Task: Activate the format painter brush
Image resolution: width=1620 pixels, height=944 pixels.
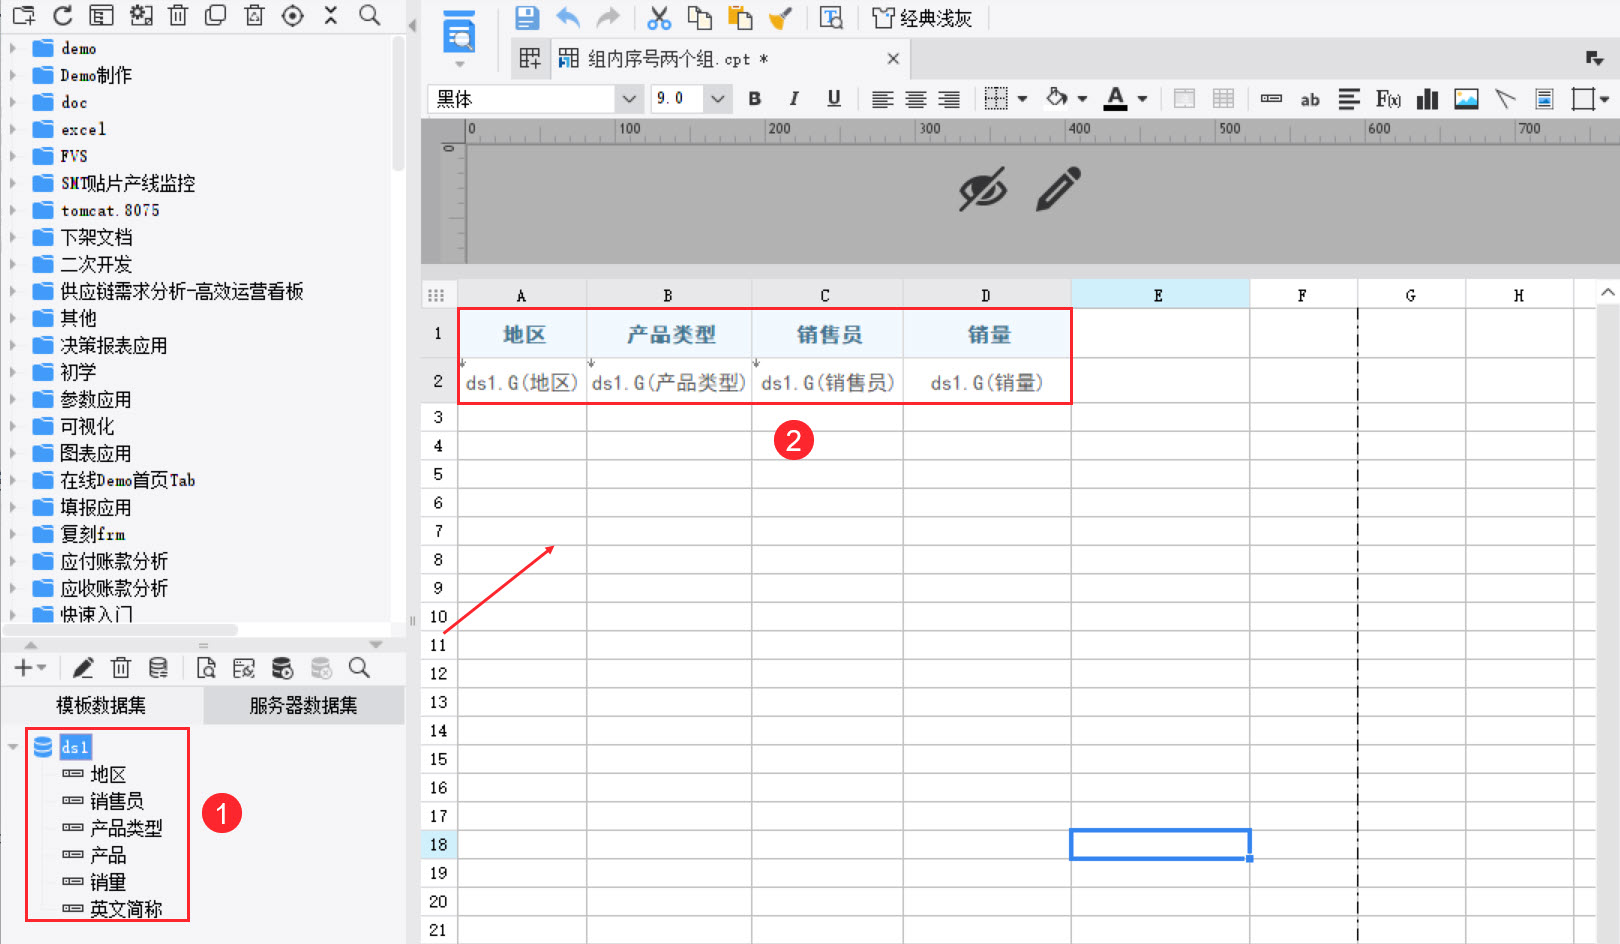Action: click(x=780, y=17)
